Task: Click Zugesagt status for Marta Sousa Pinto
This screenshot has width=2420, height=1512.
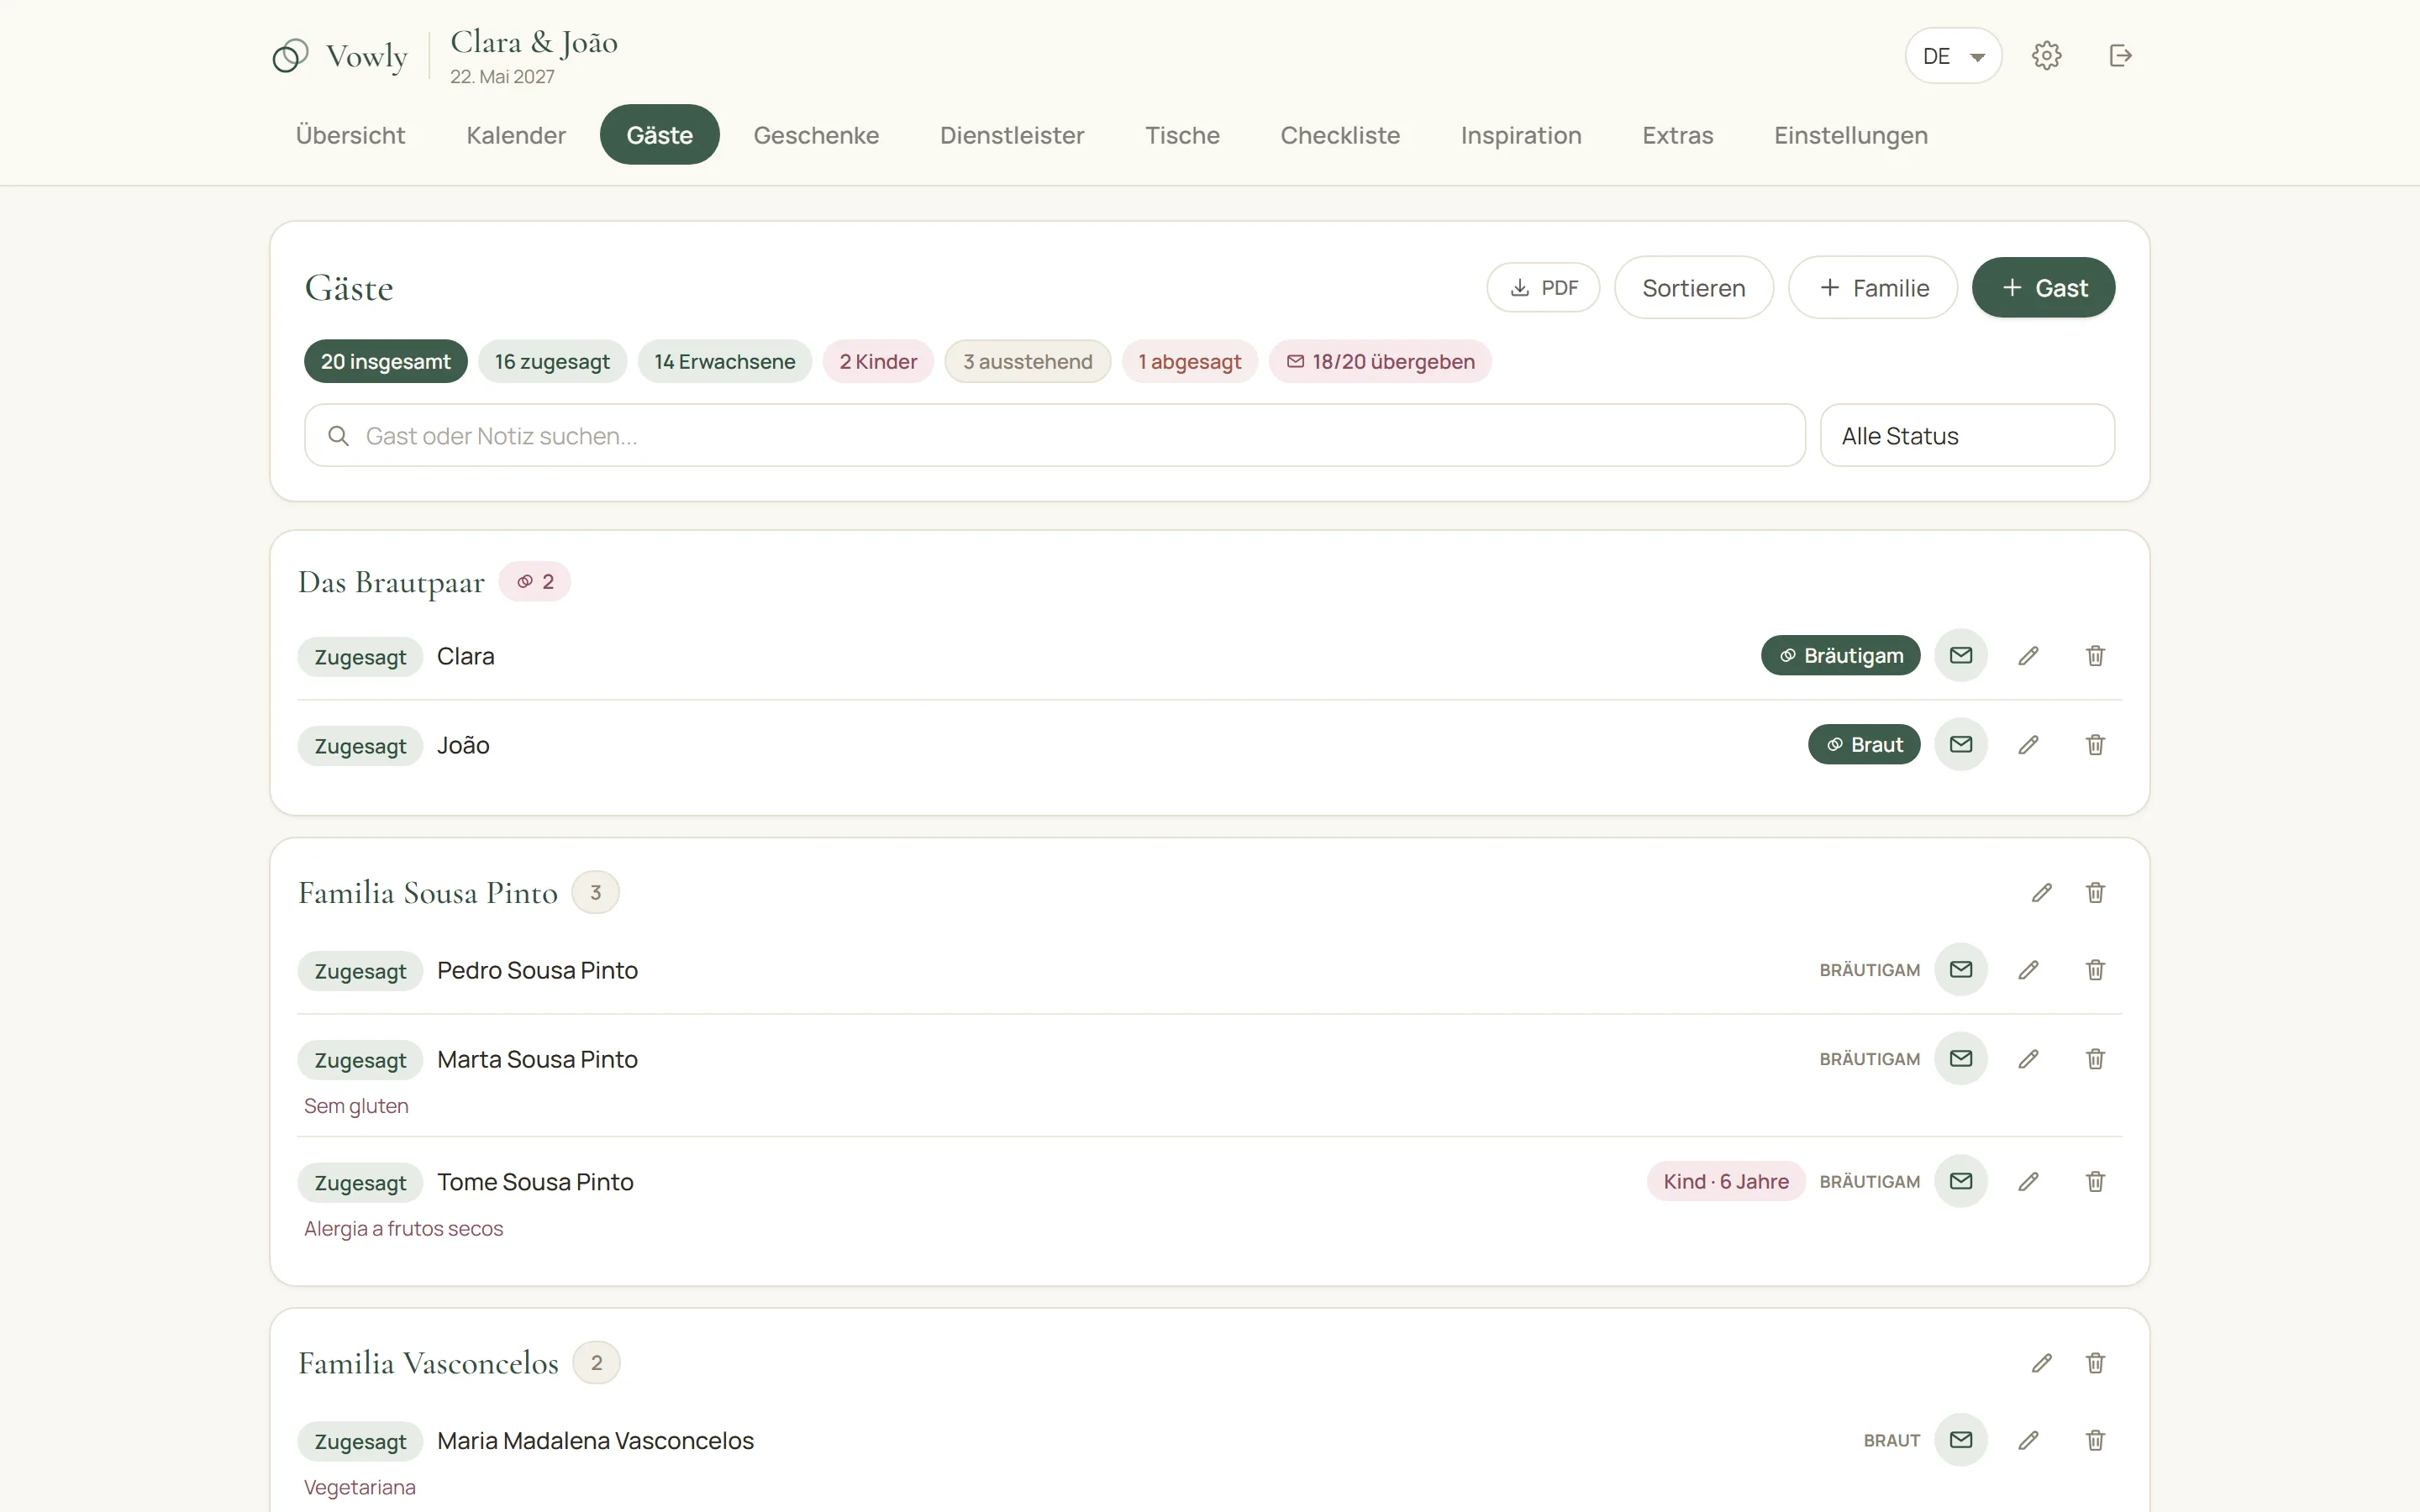Action: coord(360,1060)
